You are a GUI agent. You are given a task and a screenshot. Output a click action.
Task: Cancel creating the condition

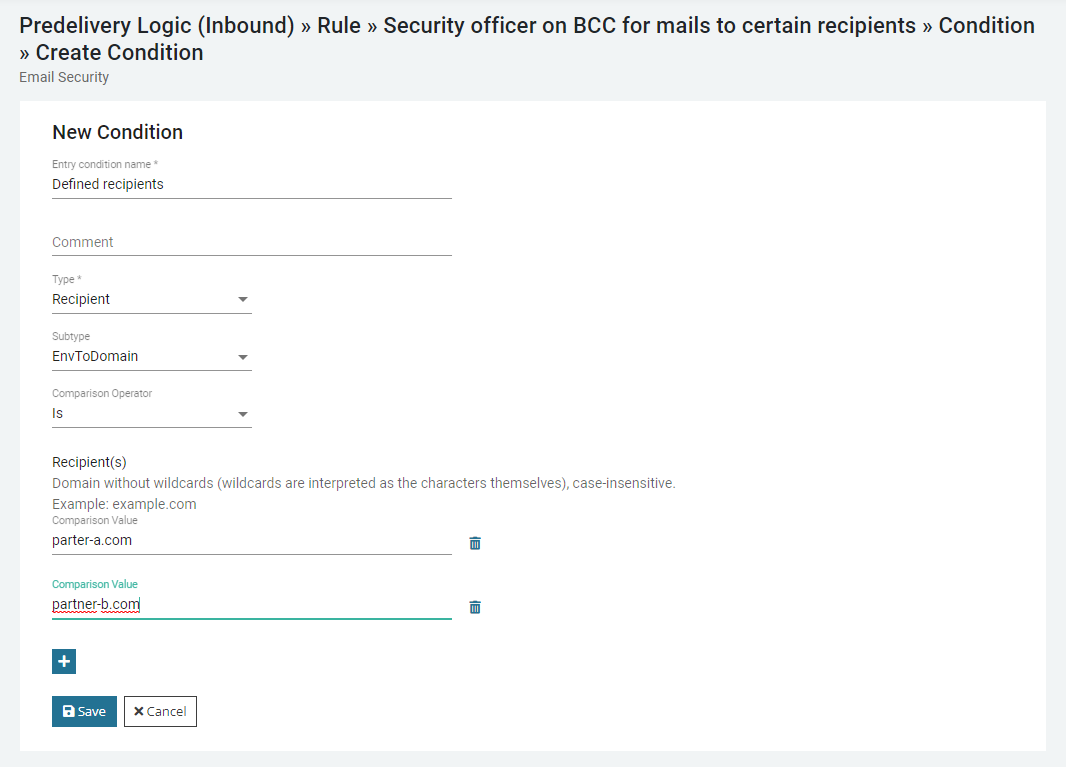(x=160, y=712)
